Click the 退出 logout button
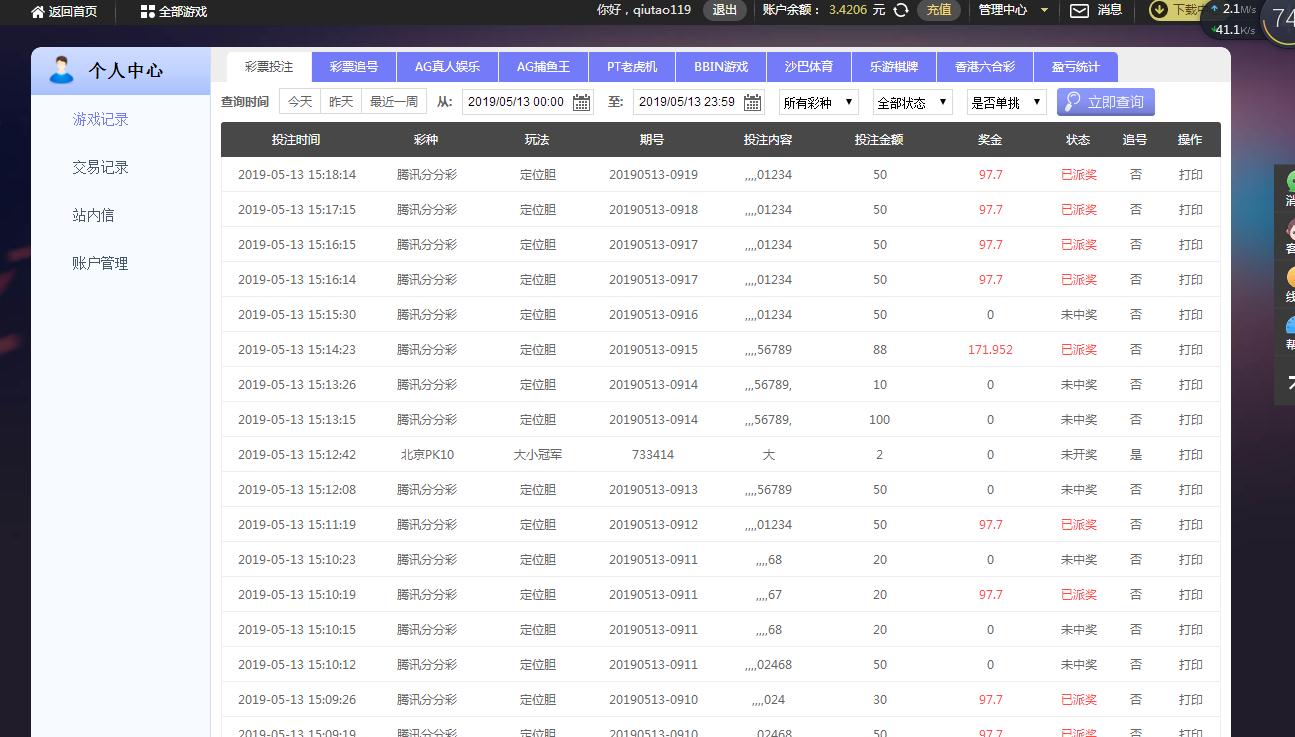Viewport: 1295px width, 737px height. (724, 10)
